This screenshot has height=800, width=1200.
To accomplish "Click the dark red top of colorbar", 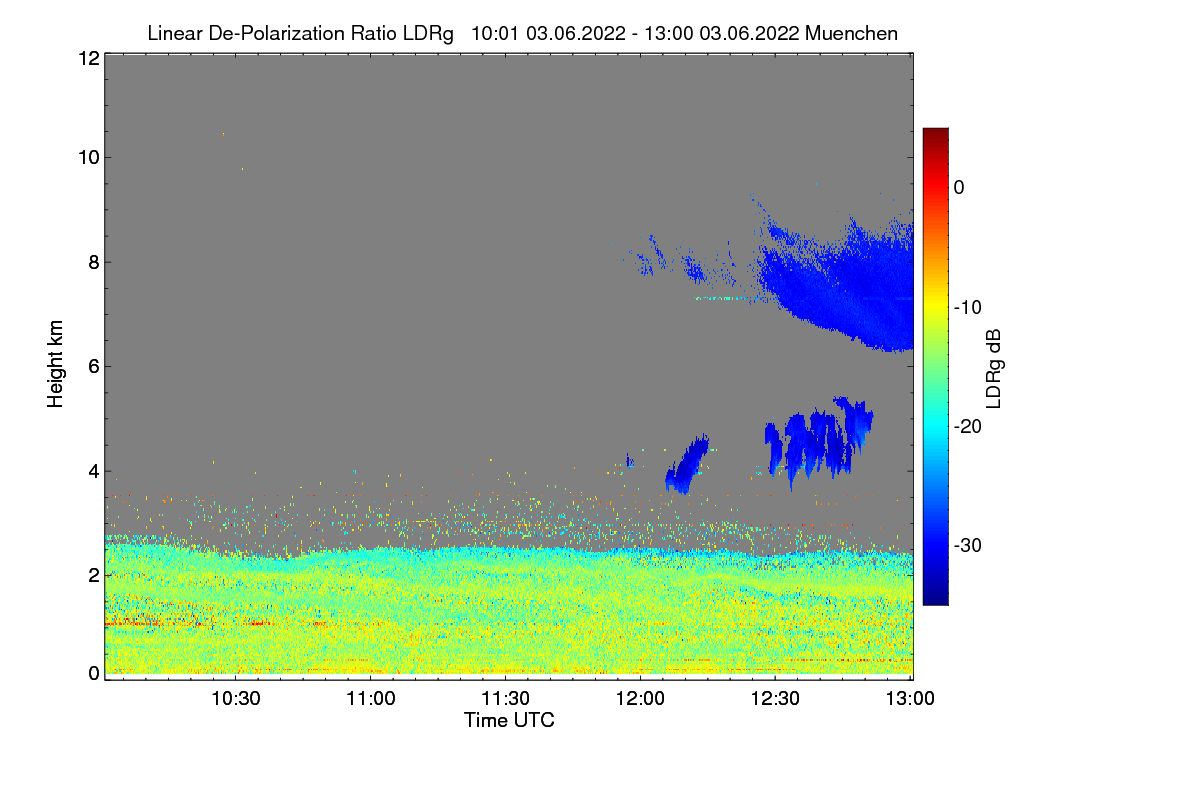I will 935,134.
